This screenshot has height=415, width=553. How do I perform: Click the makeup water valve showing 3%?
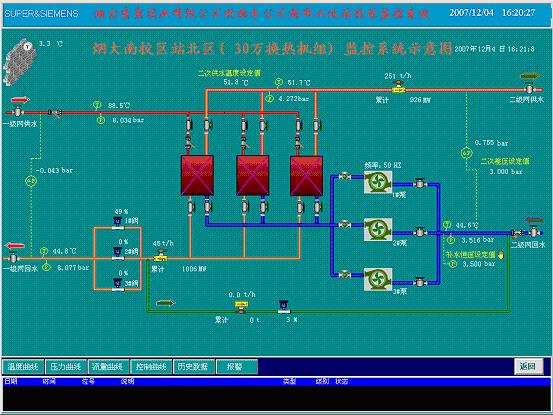(284, 306)
